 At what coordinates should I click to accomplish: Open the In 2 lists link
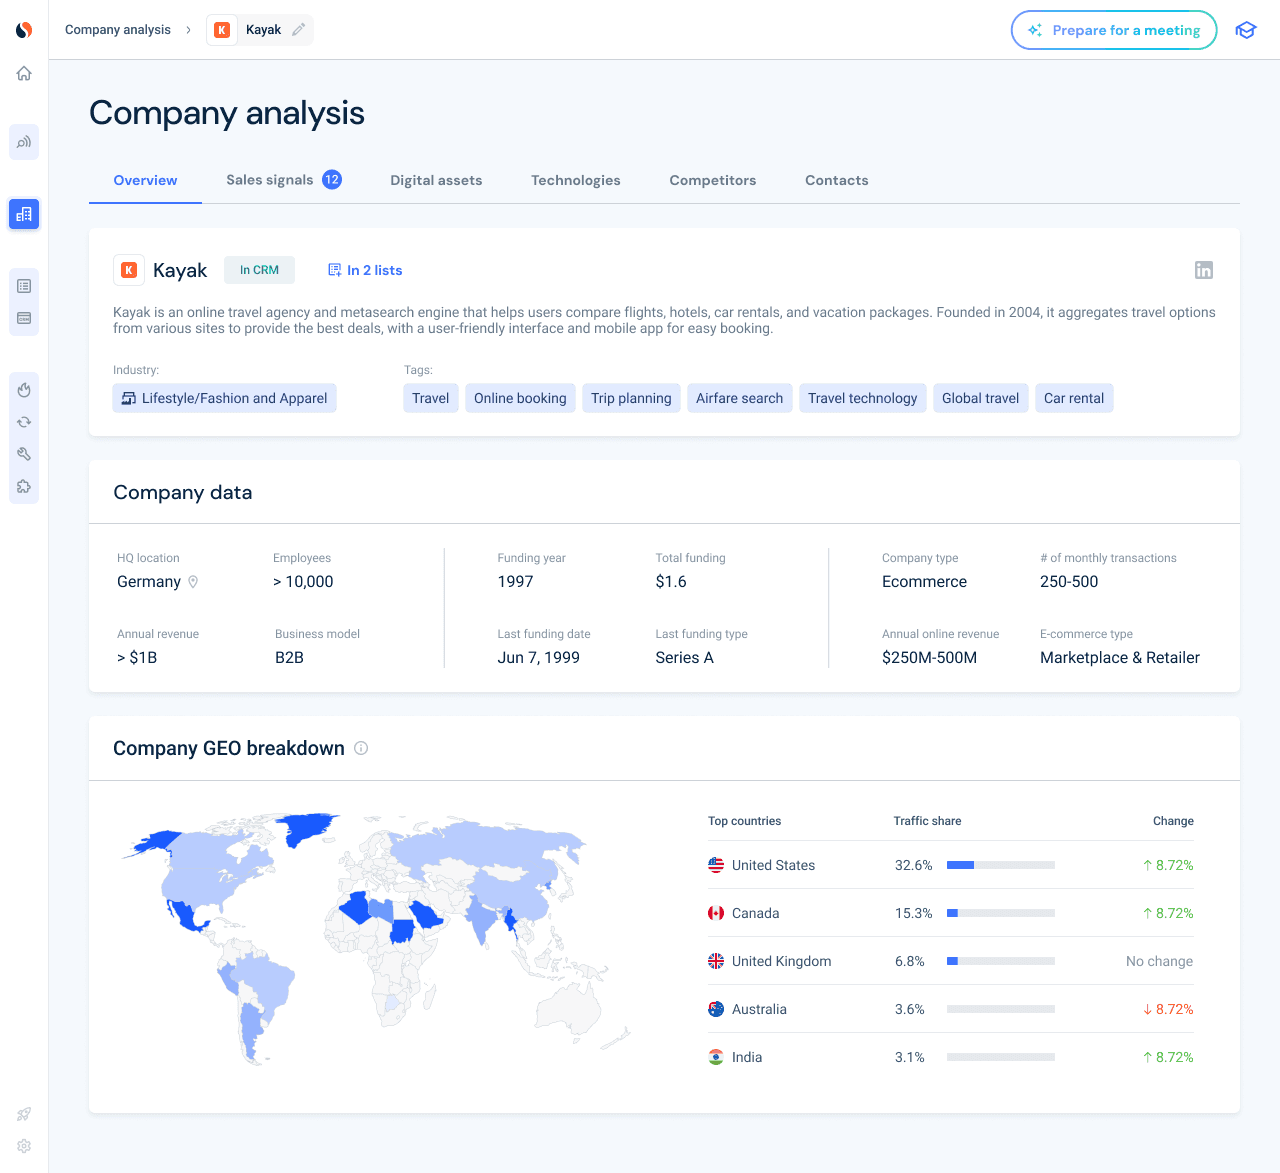[x=365, y=270]
